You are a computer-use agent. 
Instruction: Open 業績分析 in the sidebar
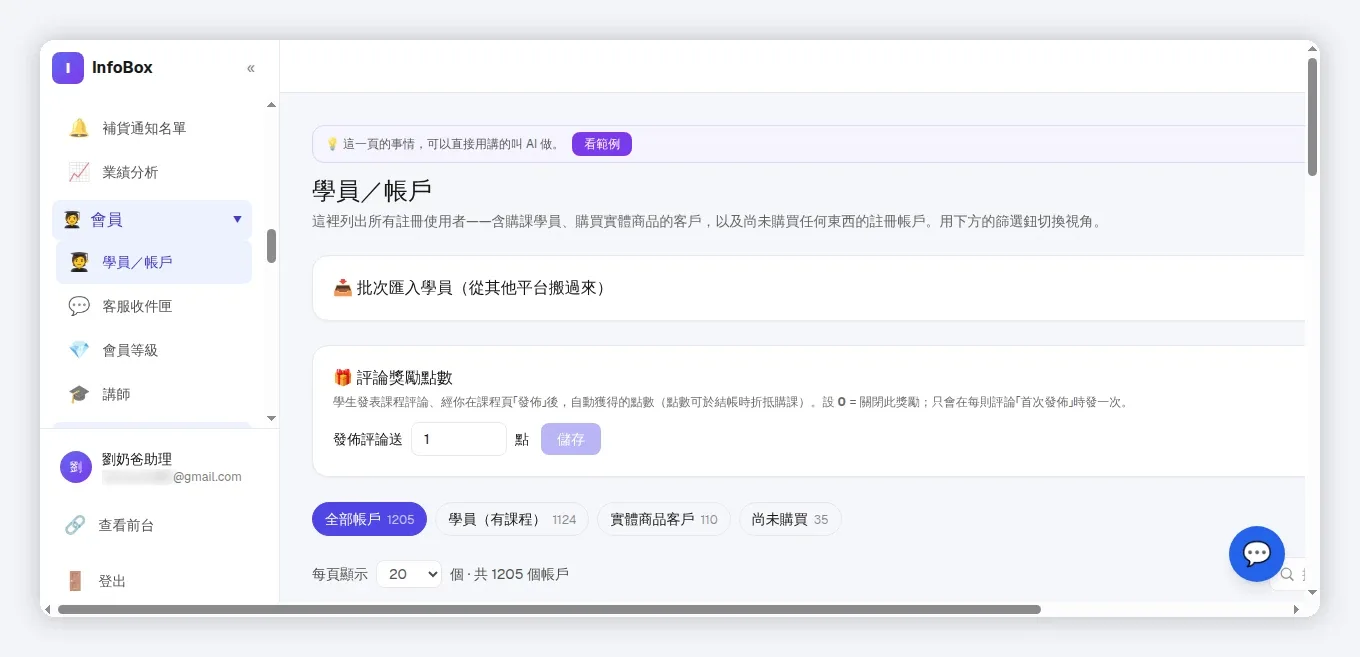(152, 172)
